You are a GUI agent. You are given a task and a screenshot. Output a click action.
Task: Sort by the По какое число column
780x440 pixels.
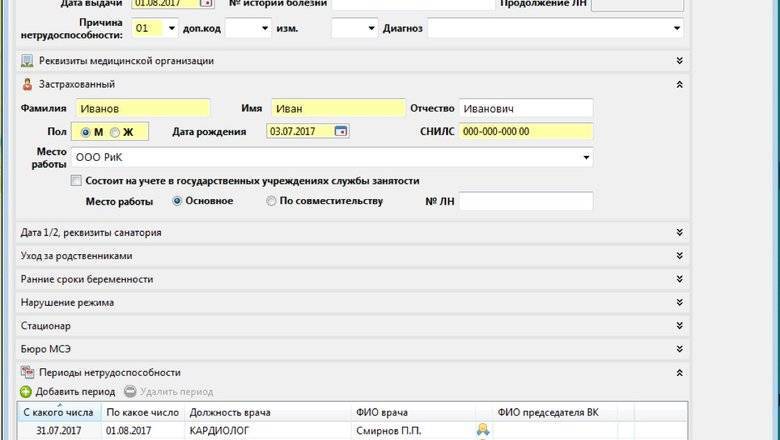143,412
